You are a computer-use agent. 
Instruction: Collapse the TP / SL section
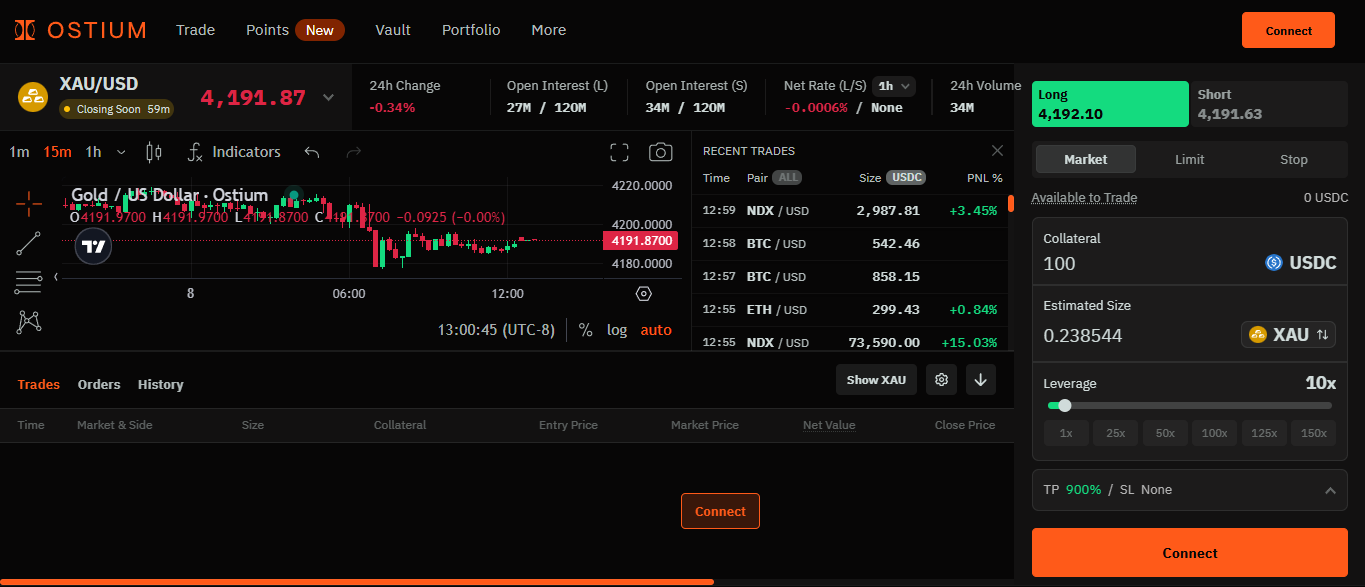coord(1329,490)
